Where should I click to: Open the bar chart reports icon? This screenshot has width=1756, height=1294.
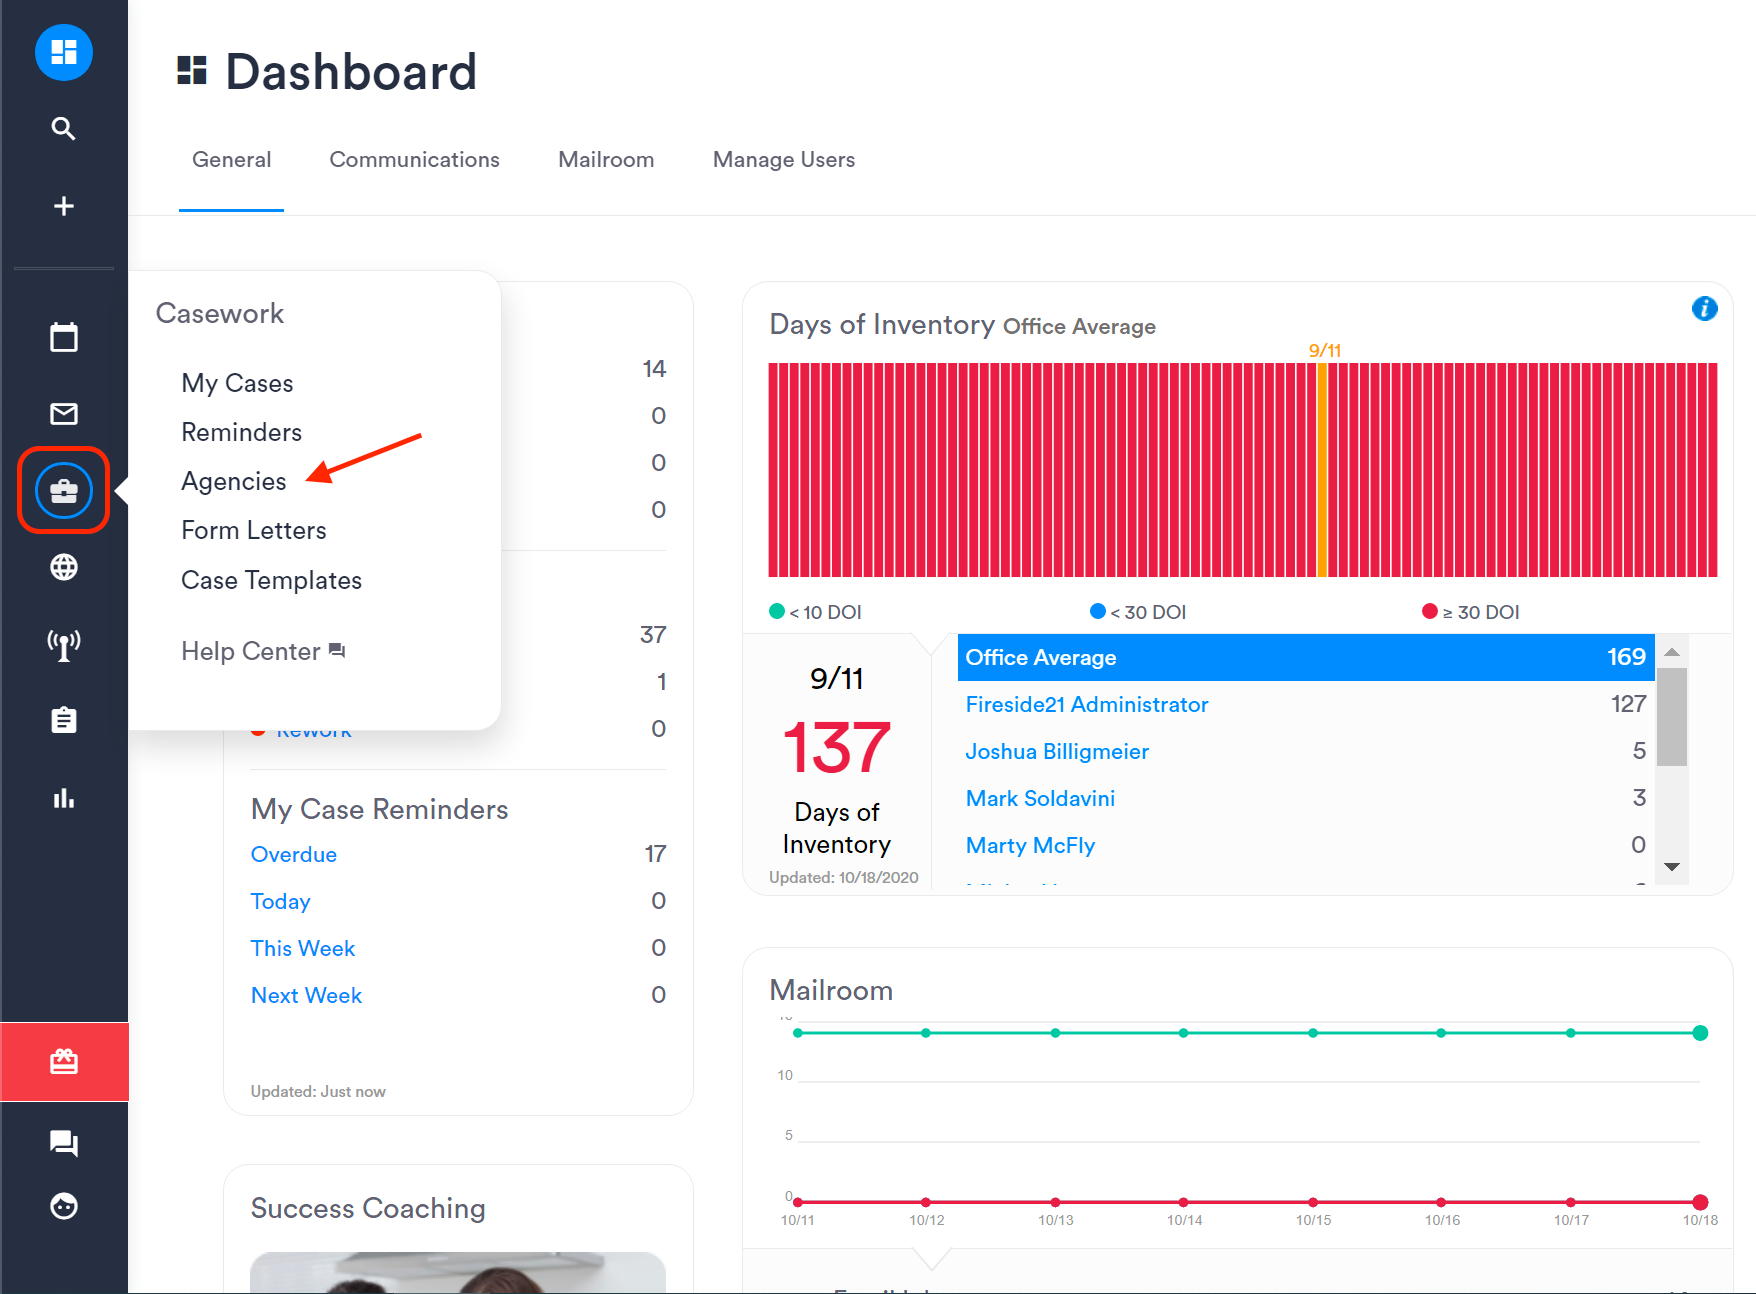pos(64,798)
